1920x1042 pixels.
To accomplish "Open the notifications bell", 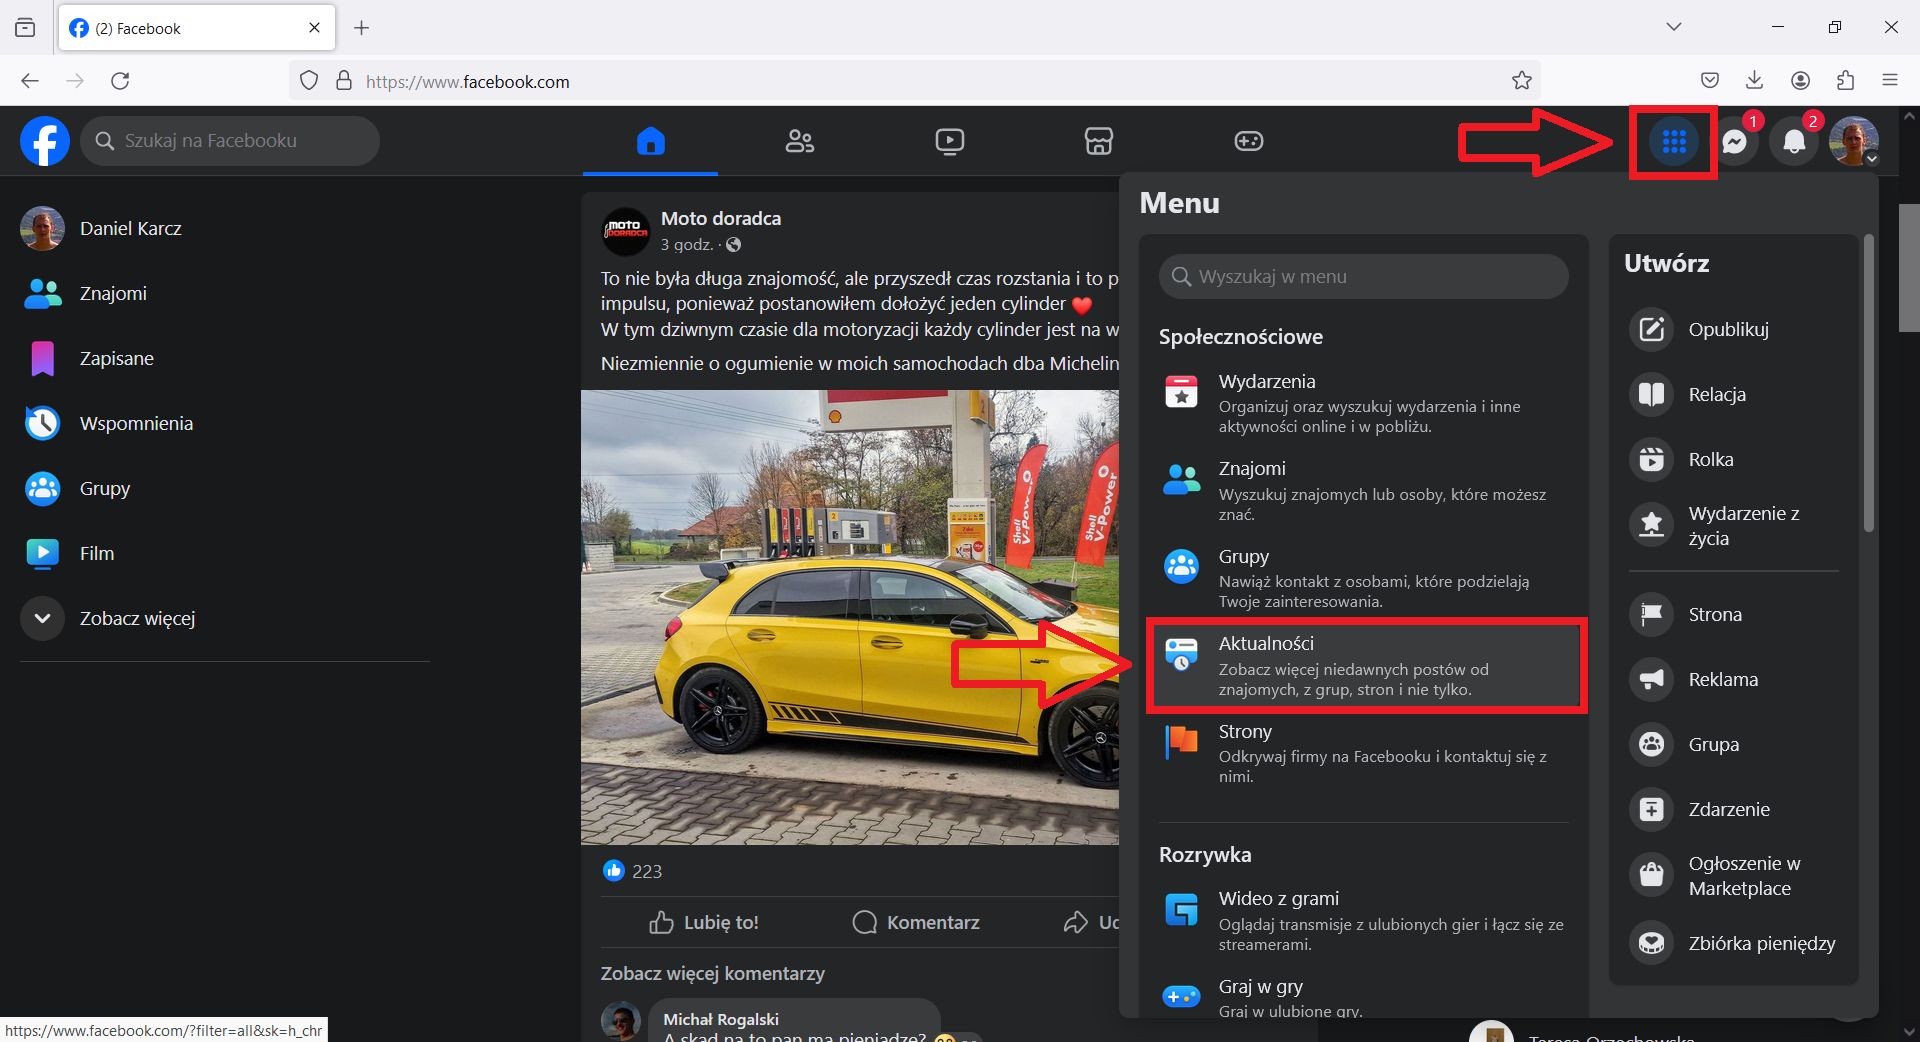I will tap(1794, 142).
